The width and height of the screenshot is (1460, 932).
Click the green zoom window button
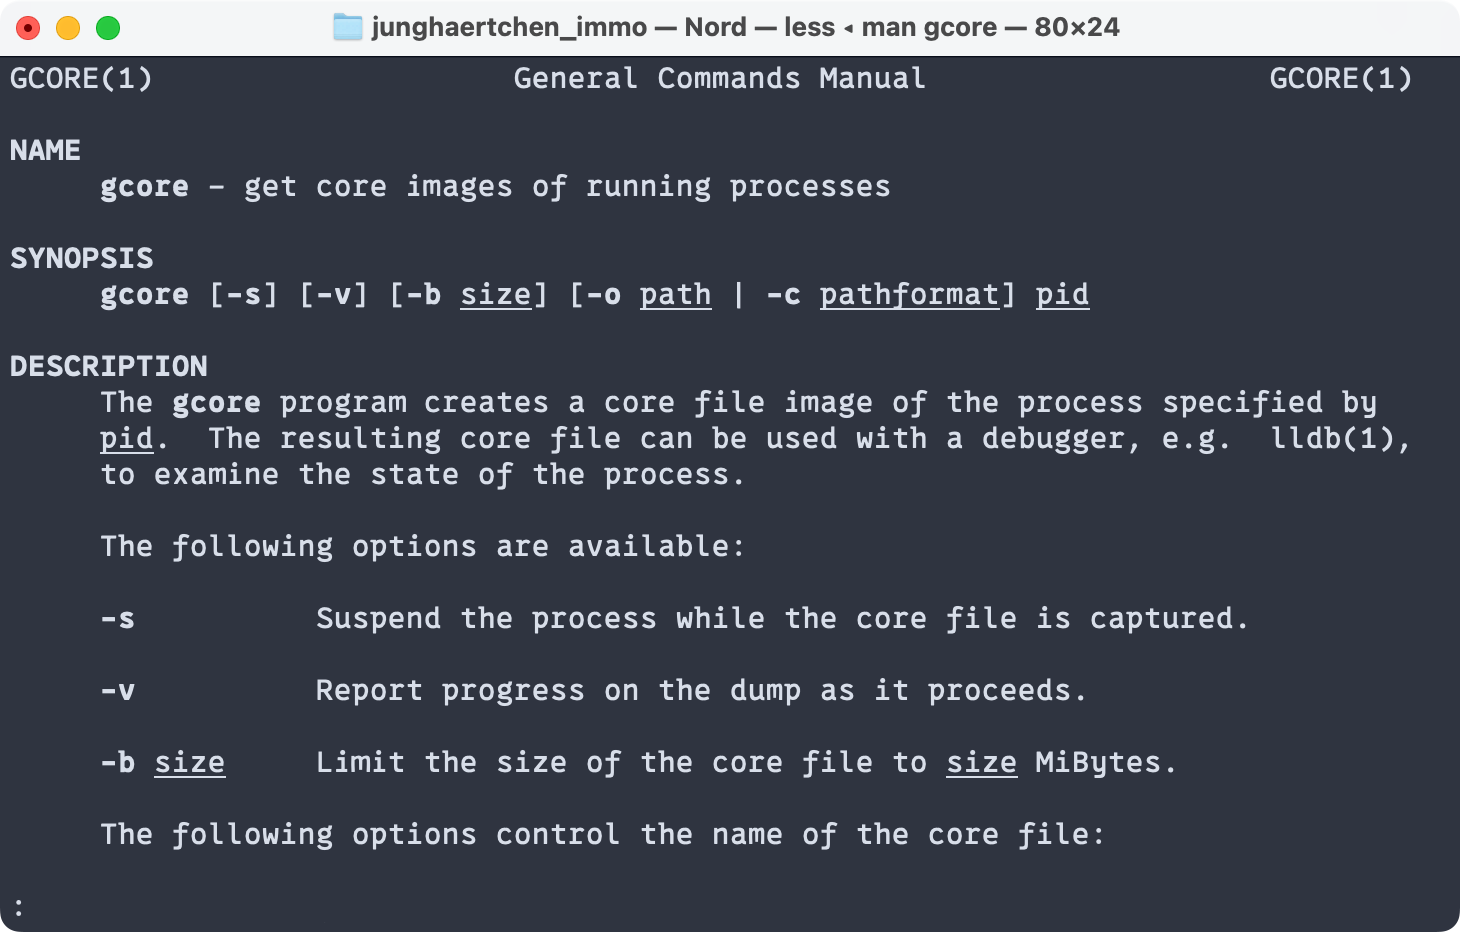[108, 28]
